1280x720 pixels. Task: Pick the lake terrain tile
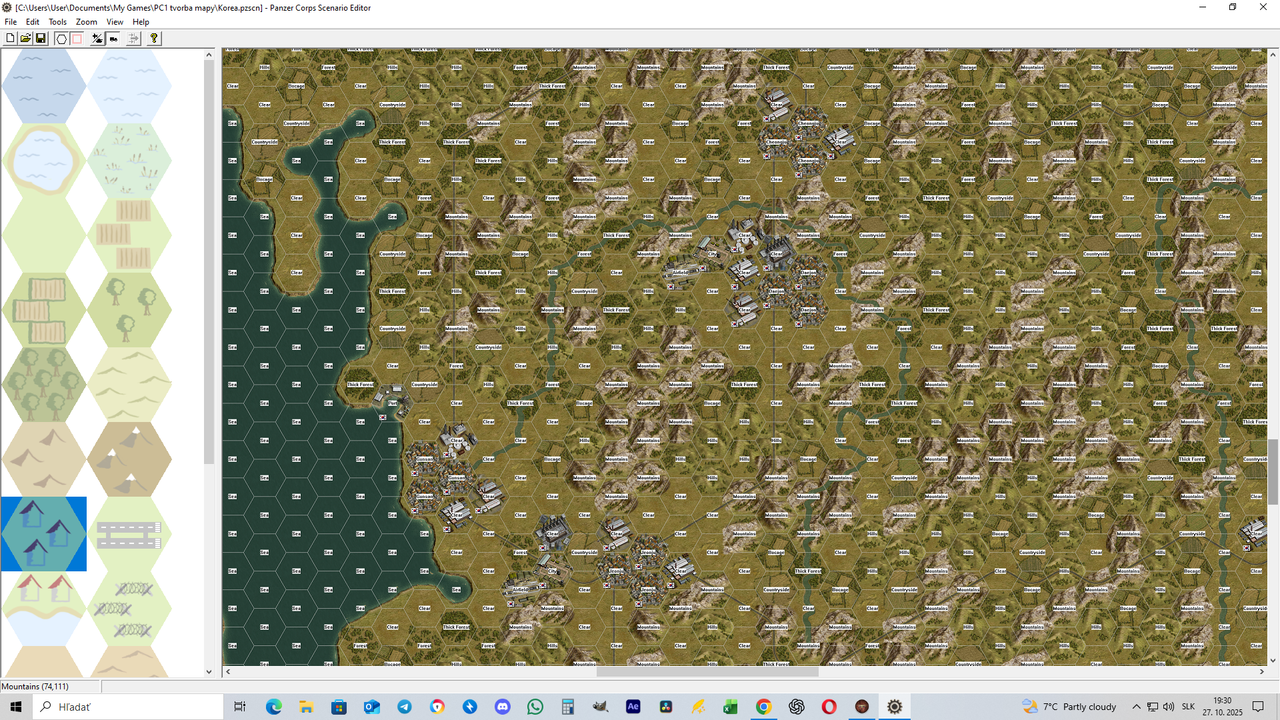tap(44, 160)
